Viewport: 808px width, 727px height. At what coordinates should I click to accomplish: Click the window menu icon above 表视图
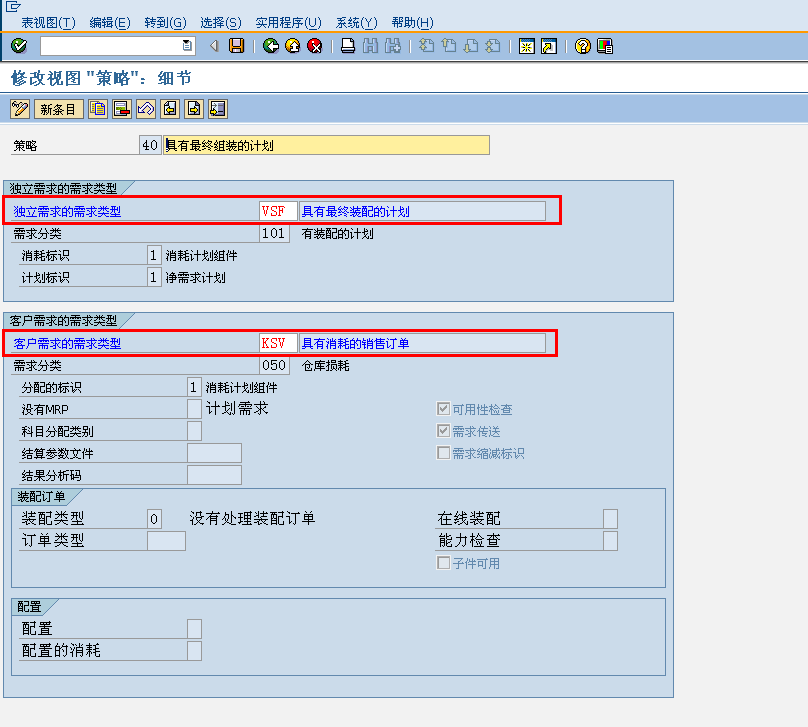(x=13, y=6)
